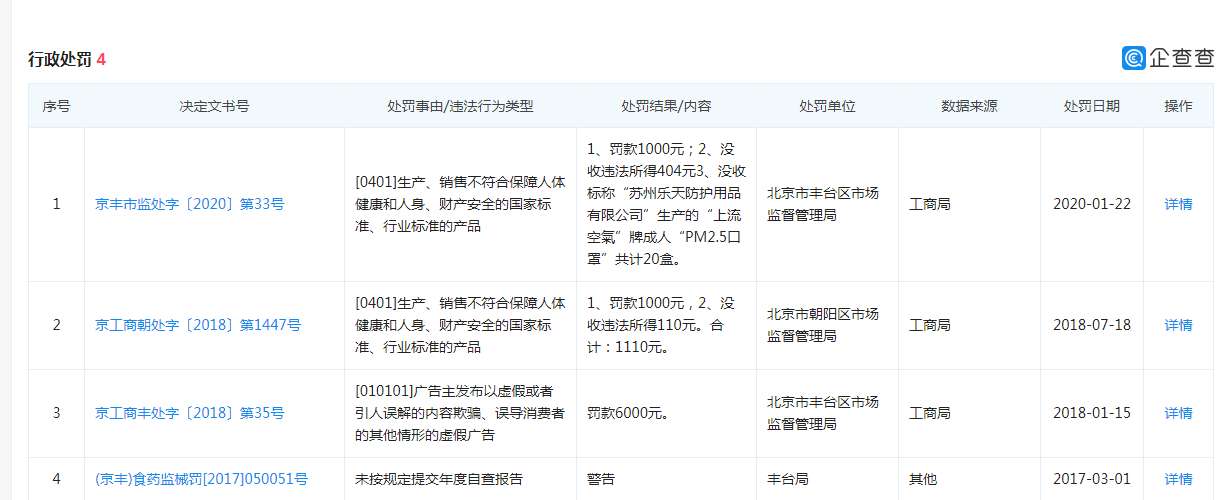View 详情 for the 2020-01-22 penalty

click(1178, 204)
